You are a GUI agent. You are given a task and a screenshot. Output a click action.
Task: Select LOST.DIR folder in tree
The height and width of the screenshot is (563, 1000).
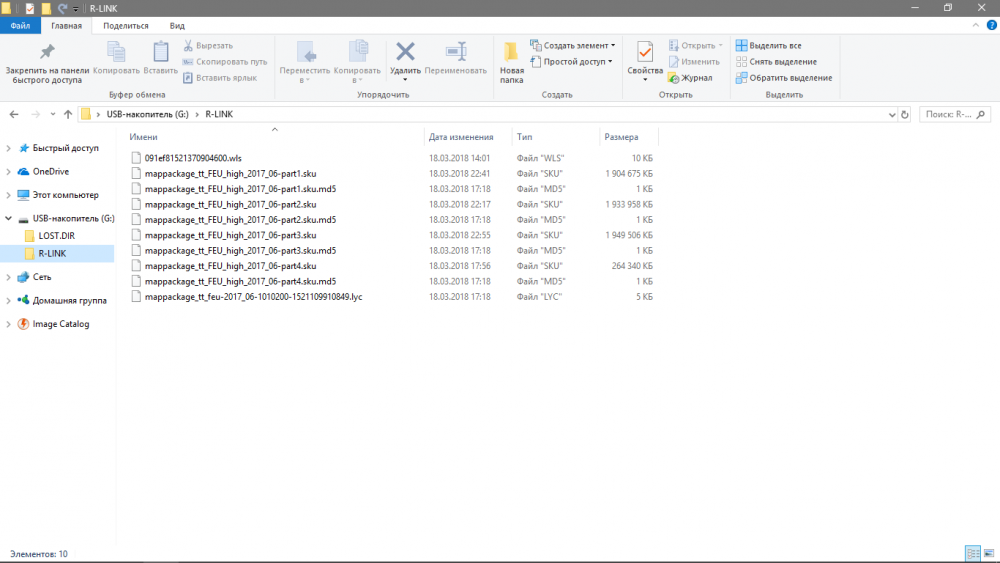pyautogui.click(x=56, y=236)
